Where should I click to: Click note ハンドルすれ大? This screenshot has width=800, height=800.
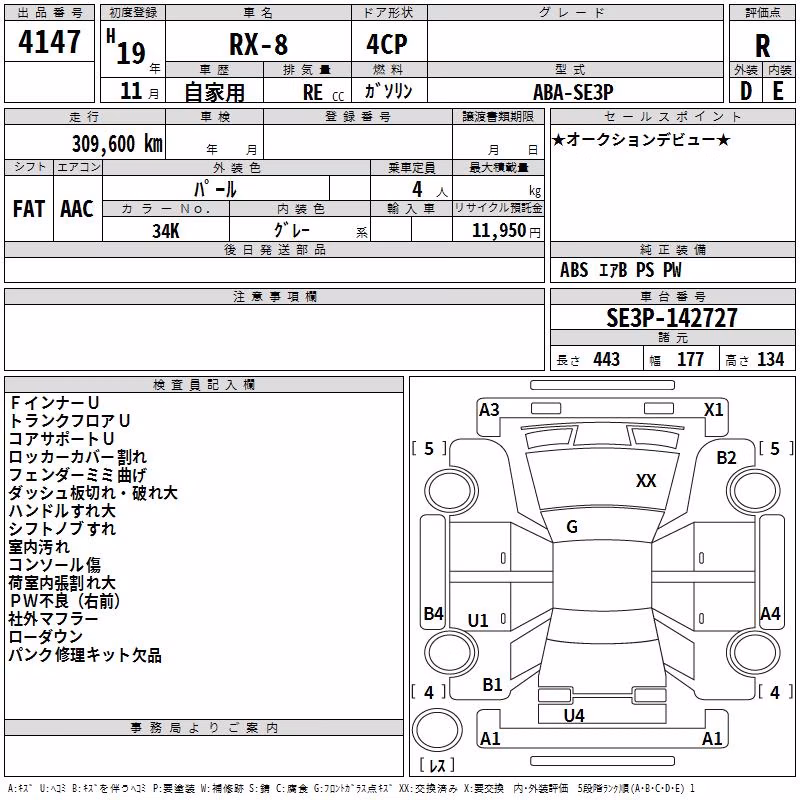(62, 511)
